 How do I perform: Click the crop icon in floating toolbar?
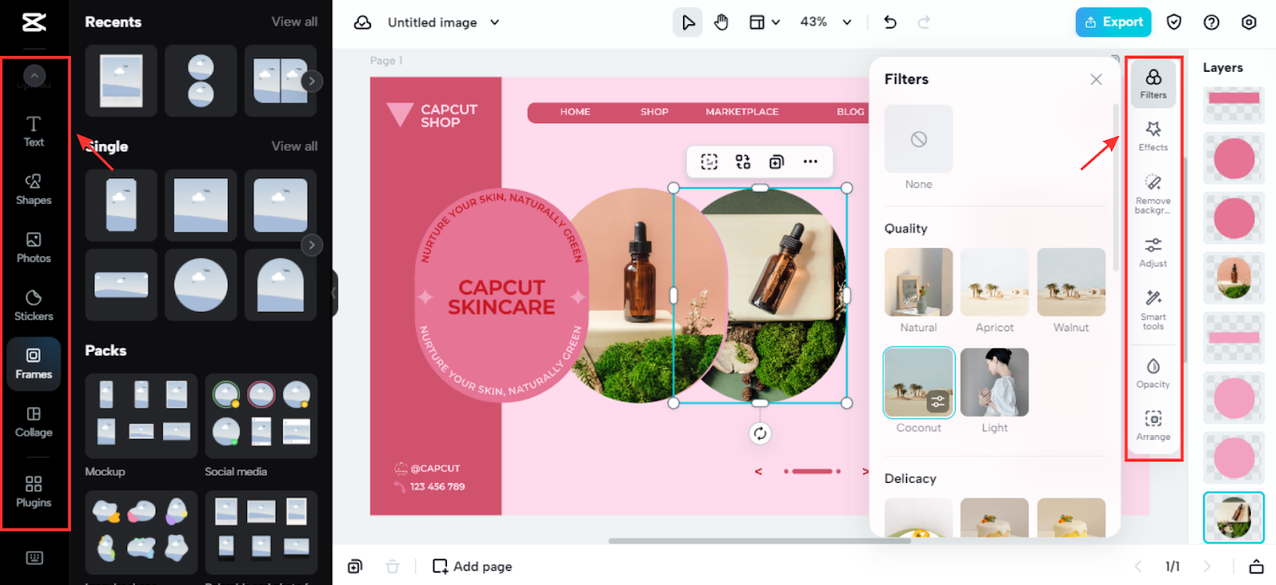709,162
